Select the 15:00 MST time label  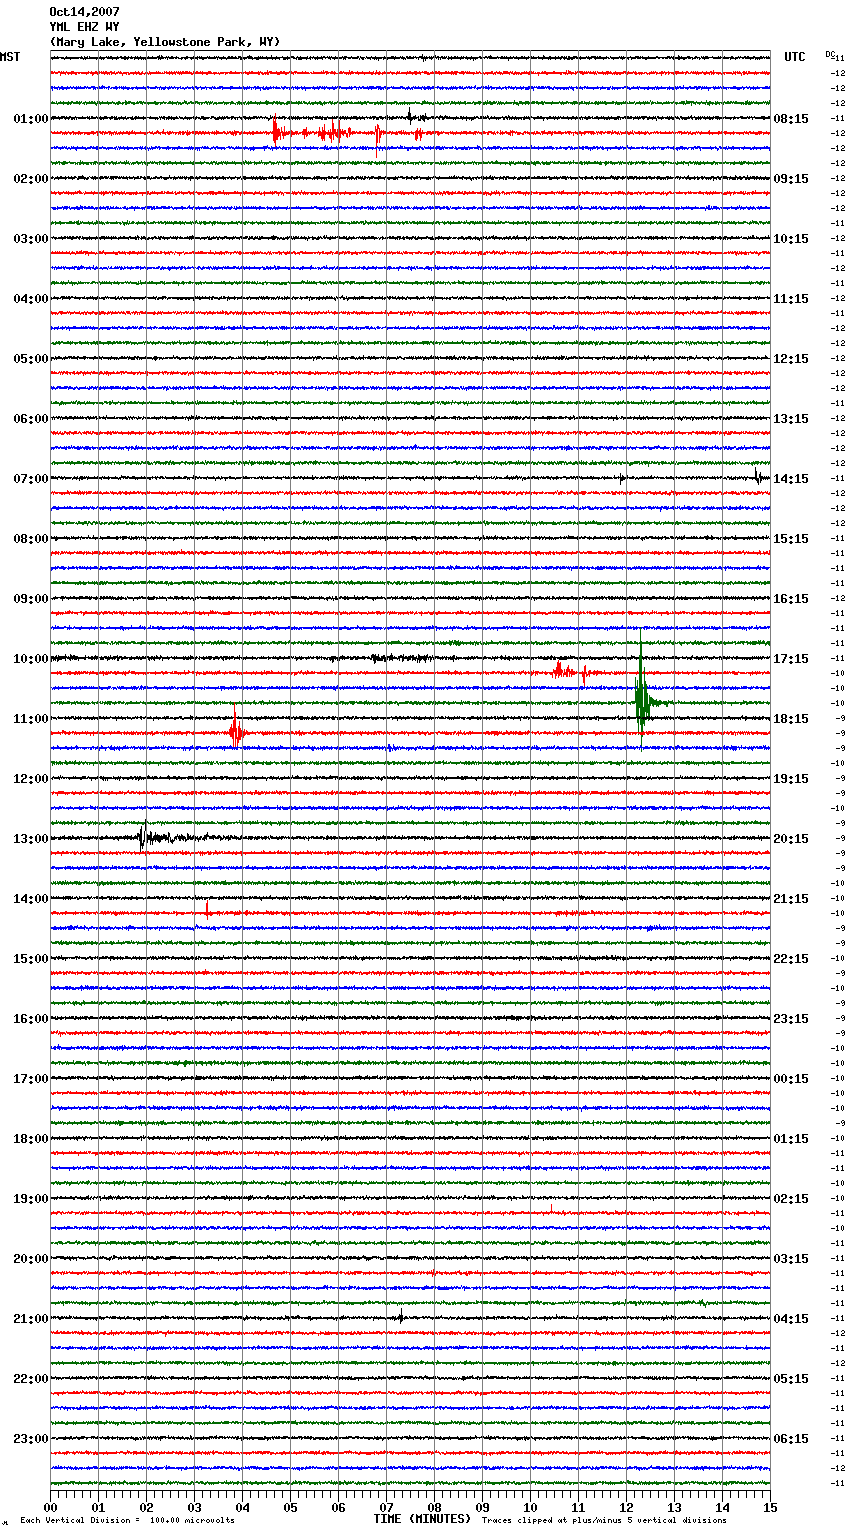click(x=31, y=959)
